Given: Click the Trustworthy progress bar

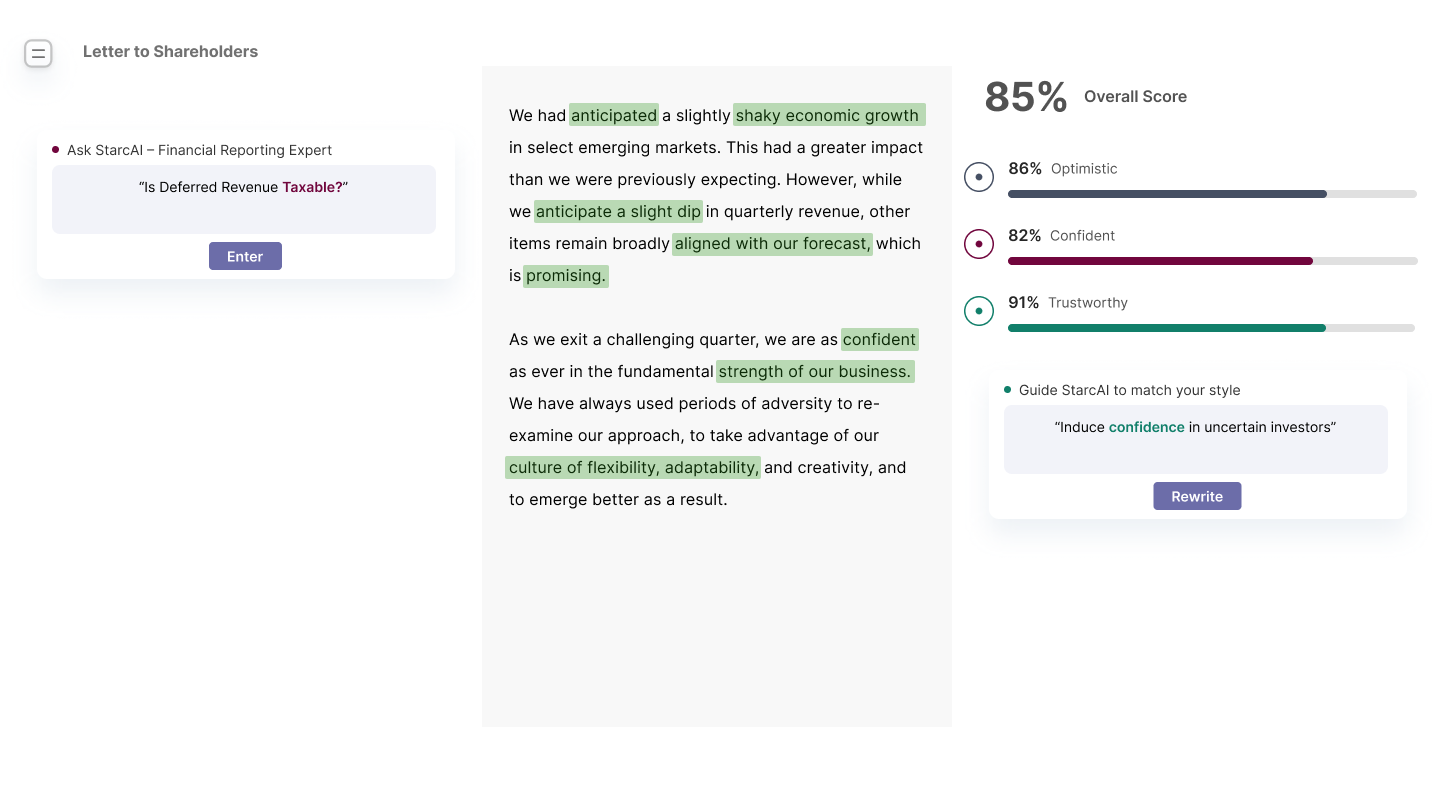Looking at the screenshot, I should click(1212, 328).
